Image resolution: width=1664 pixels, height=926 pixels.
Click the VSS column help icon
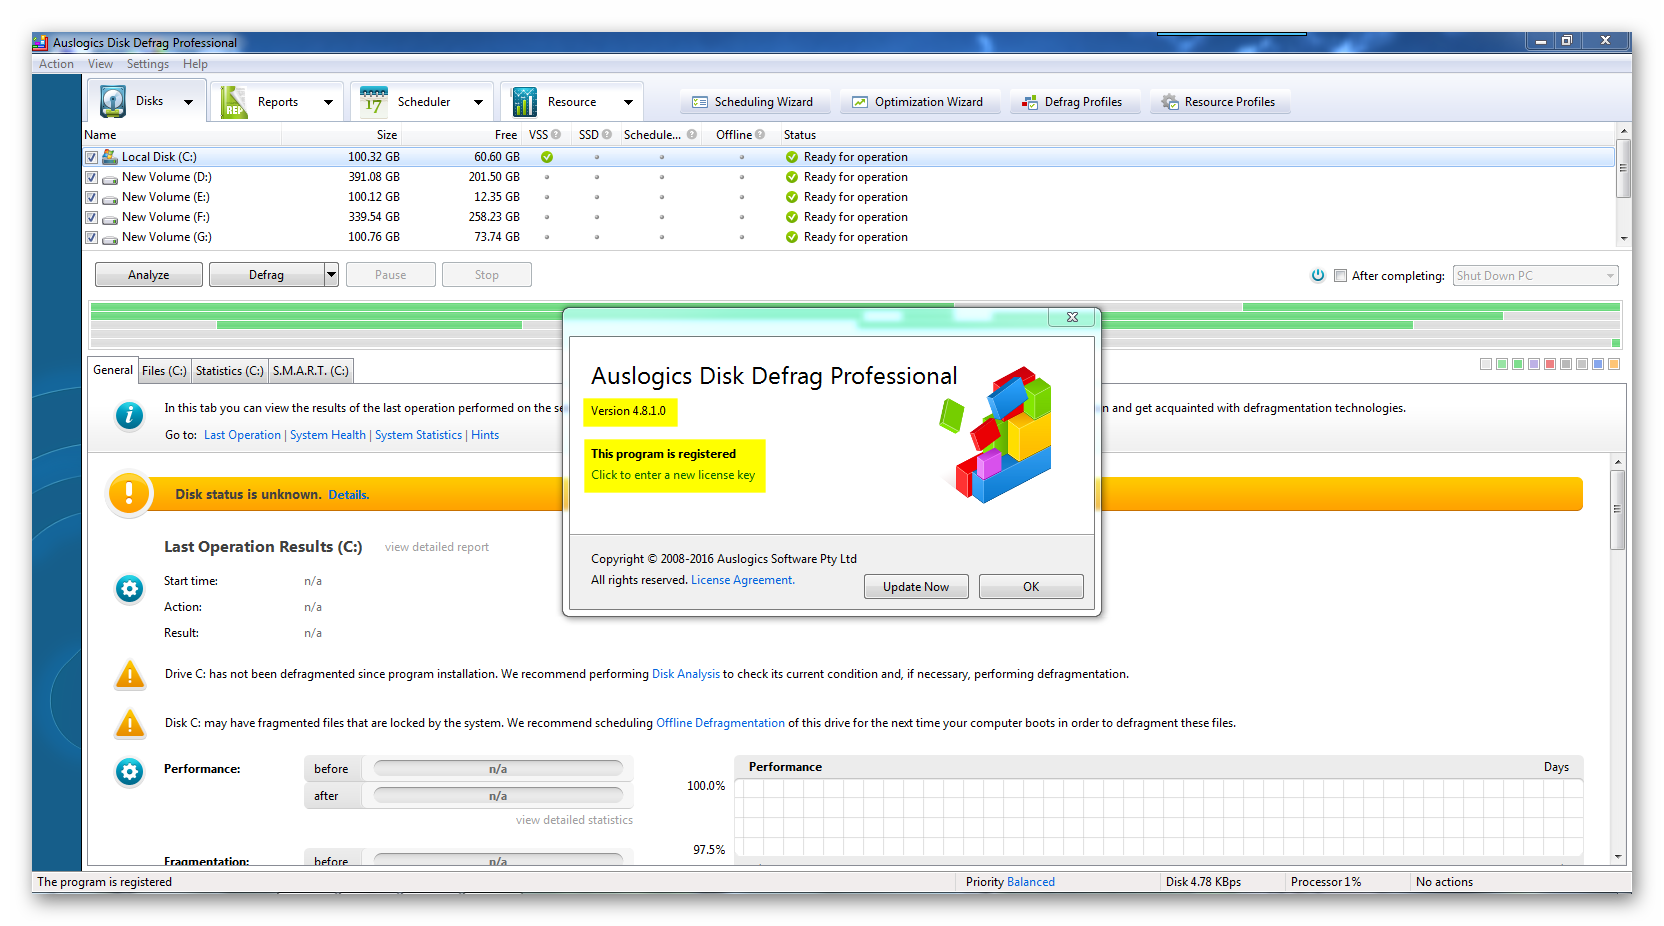pos(556,134)
